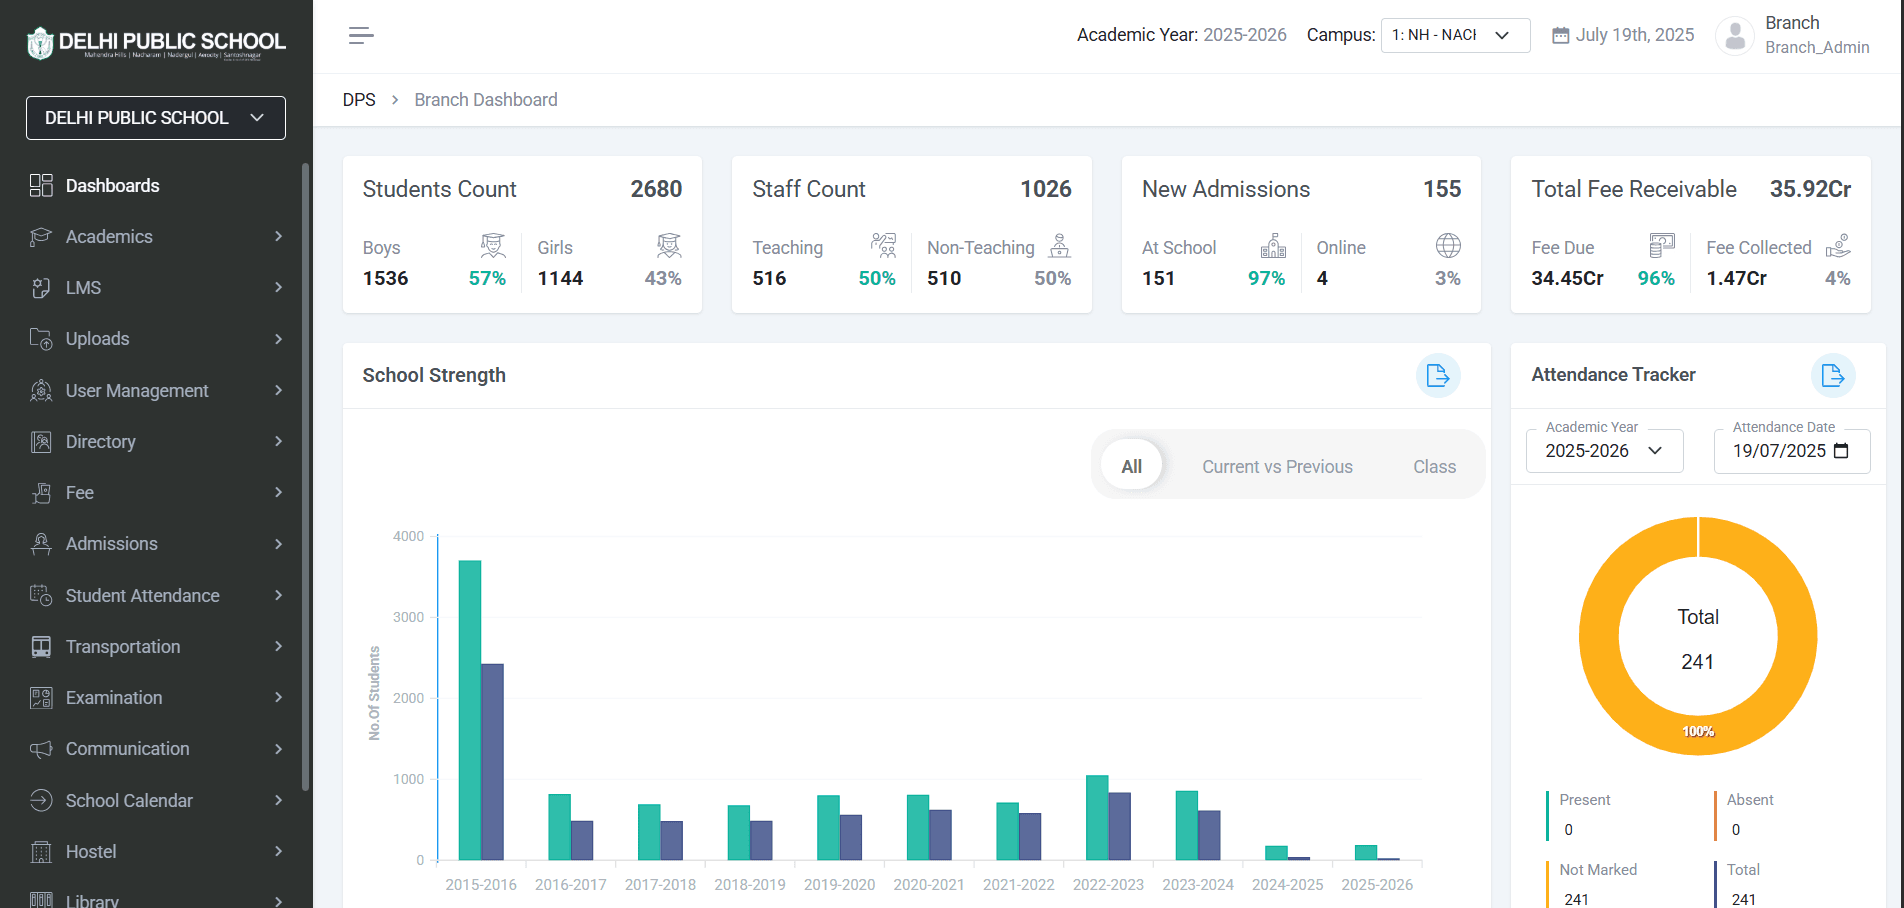Click the LMS sidebar icon
The image size is (1904, 908).
[x=41, y=288]
